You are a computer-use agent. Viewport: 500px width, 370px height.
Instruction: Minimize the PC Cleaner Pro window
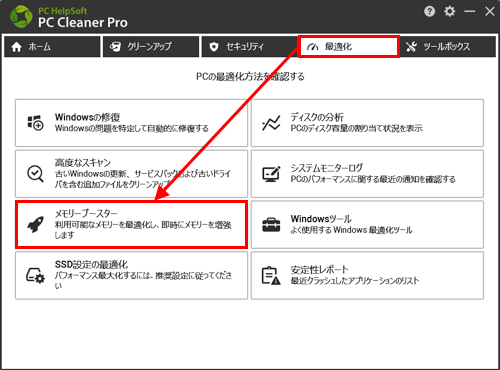pyautogui.click(x=470, y=12)
